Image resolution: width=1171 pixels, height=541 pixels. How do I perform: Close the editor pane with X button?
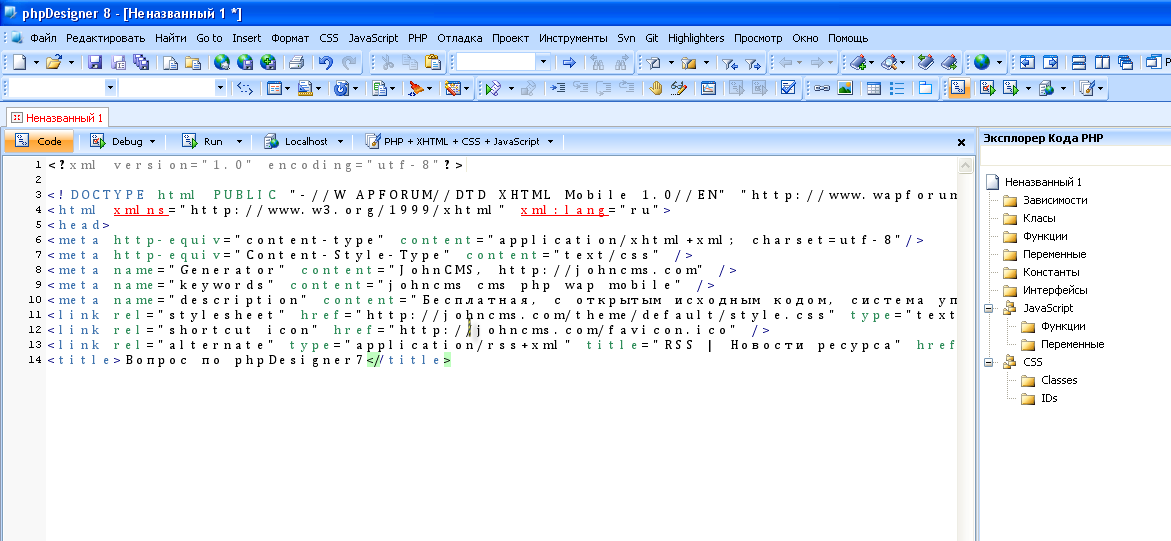pyautogui.click(x=962, y=143)
